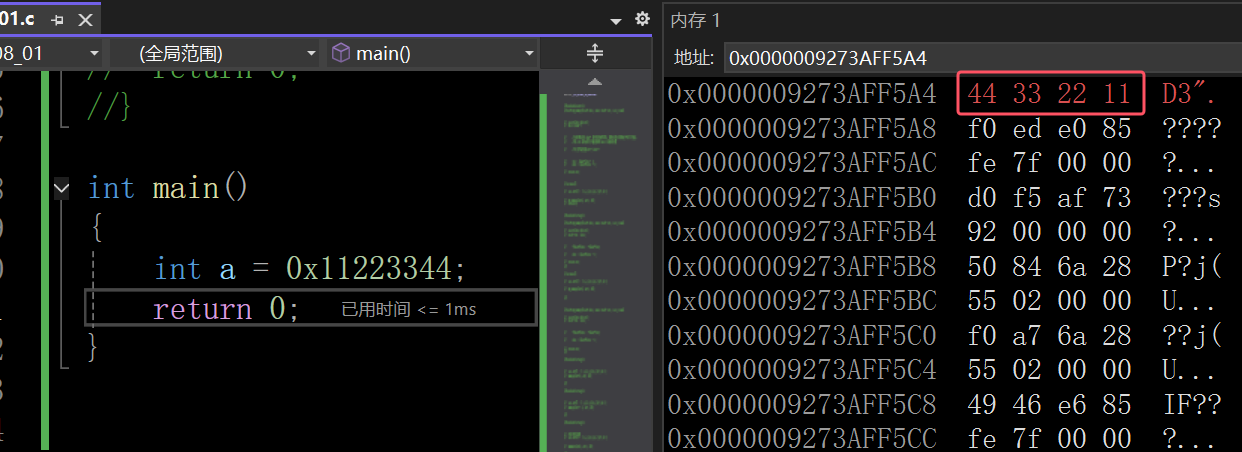Select the 内存 1 panel title
This screenshot has width=1242, height=452.
point(695,20)
